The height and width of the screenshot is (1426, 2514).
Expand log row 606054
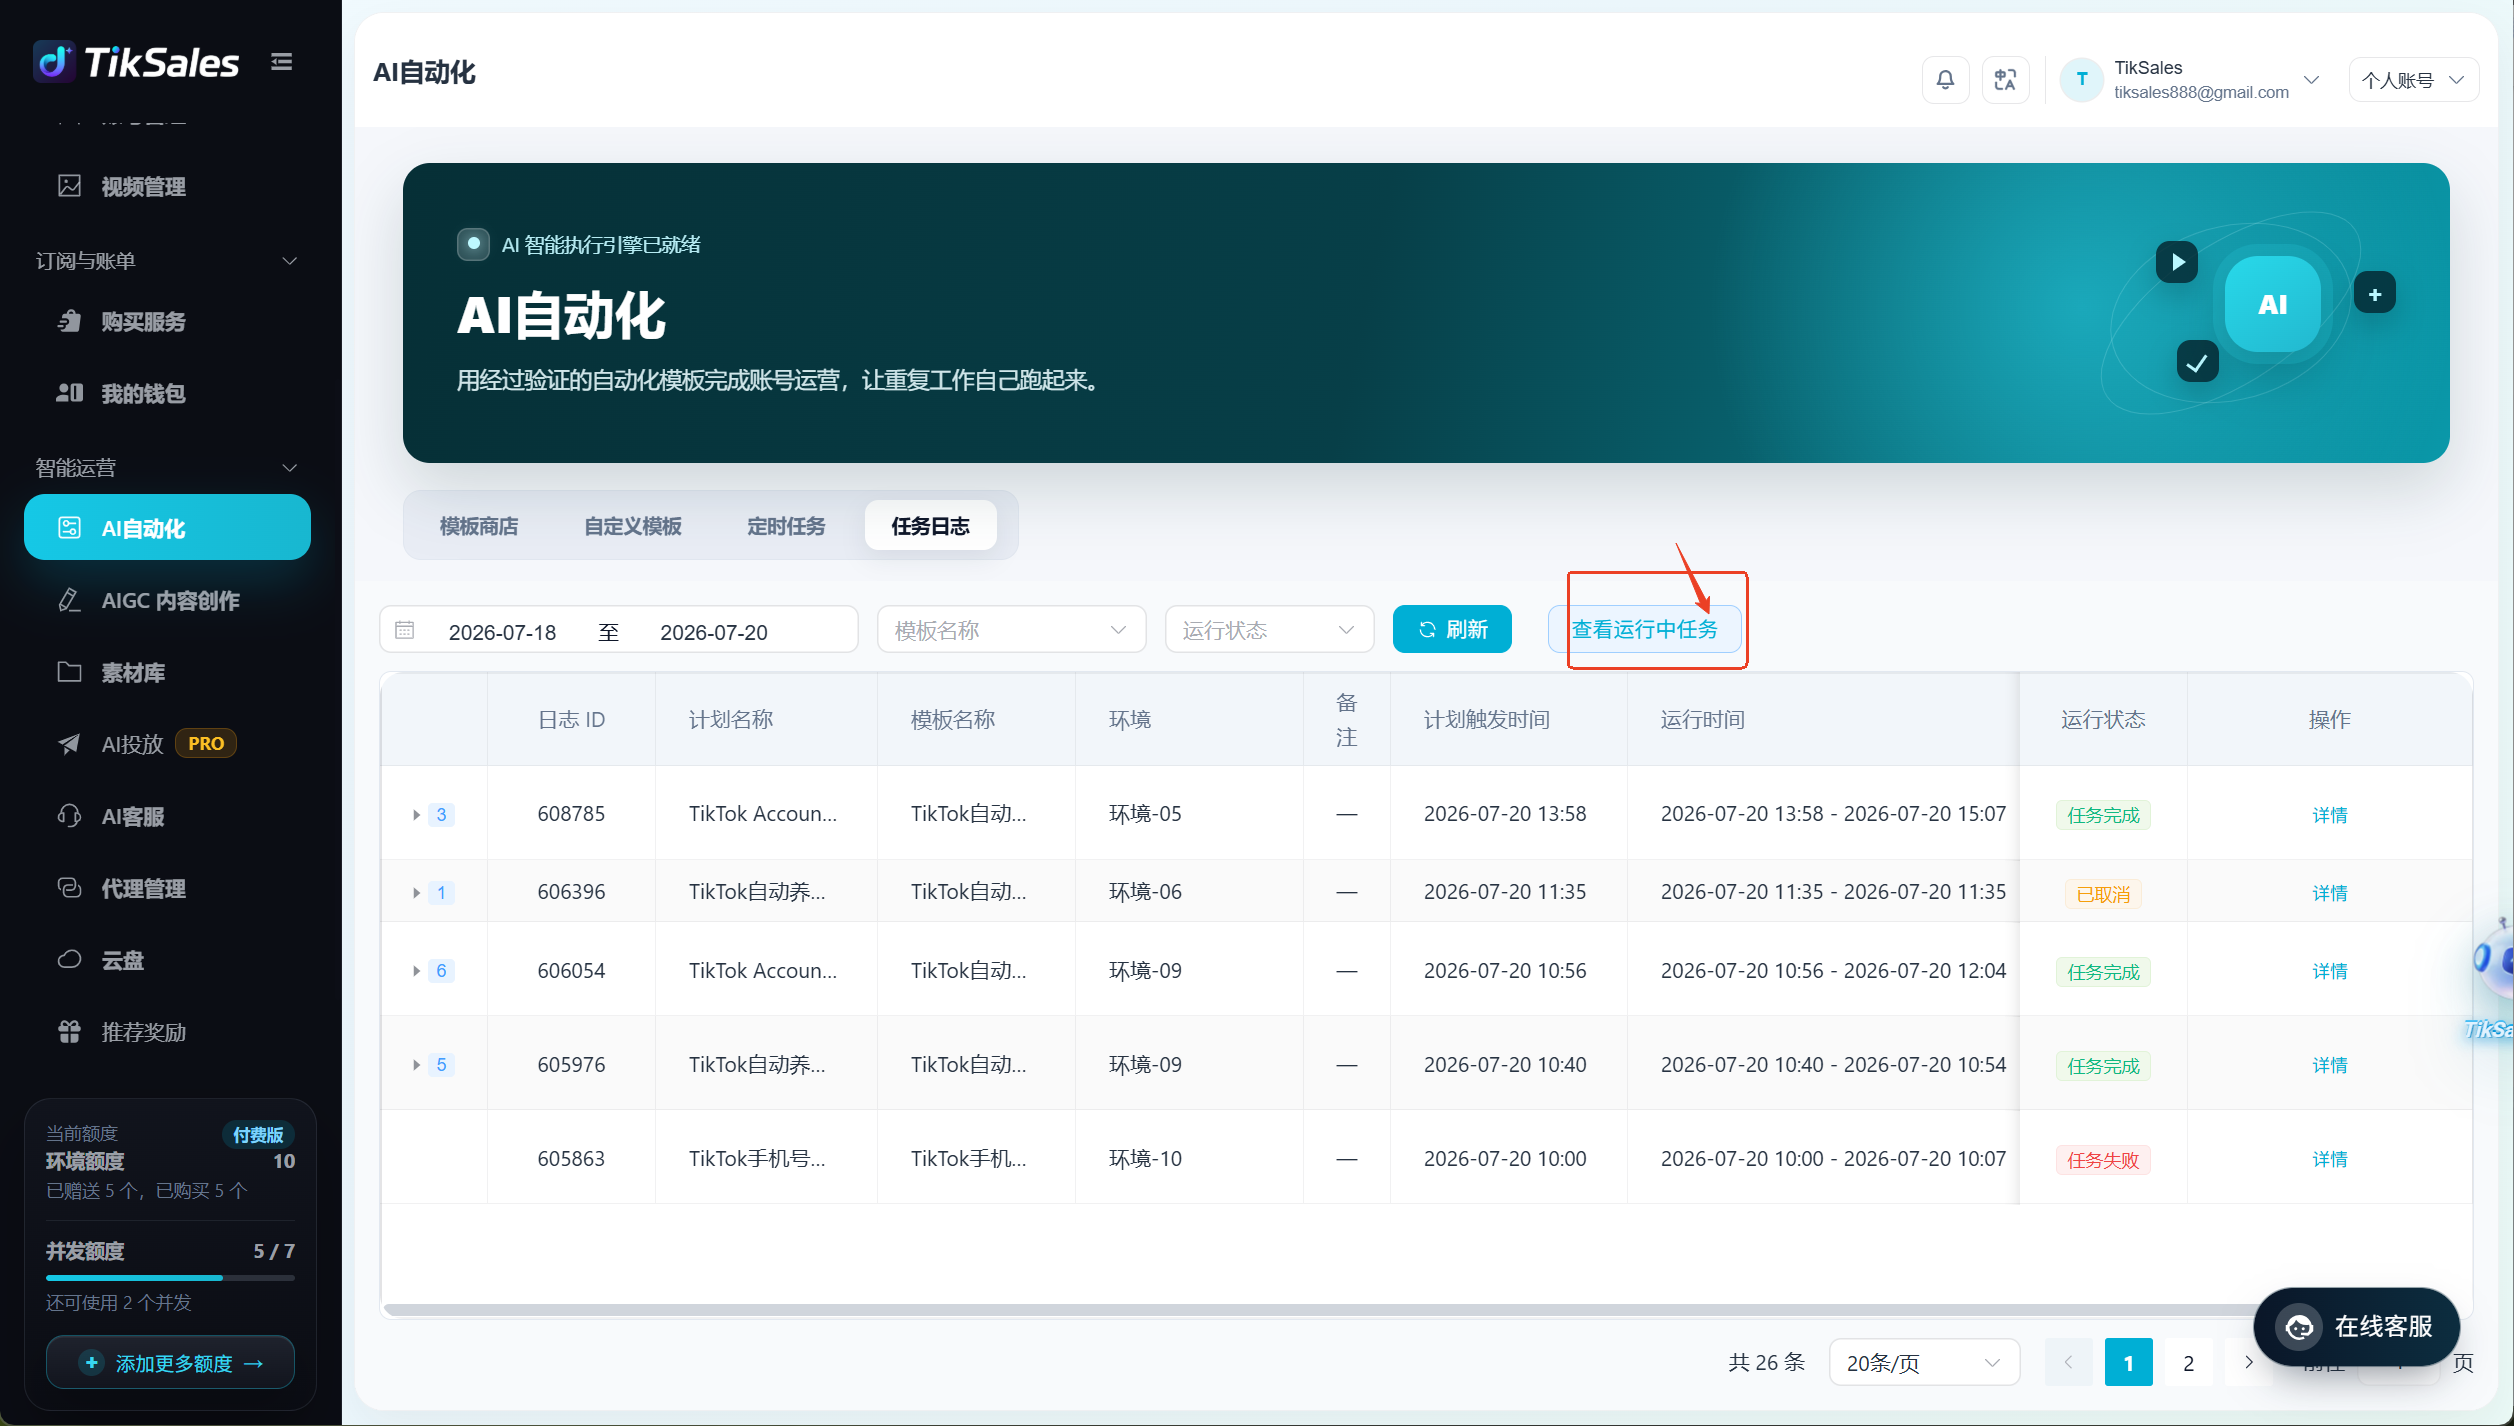pos(416,971)
